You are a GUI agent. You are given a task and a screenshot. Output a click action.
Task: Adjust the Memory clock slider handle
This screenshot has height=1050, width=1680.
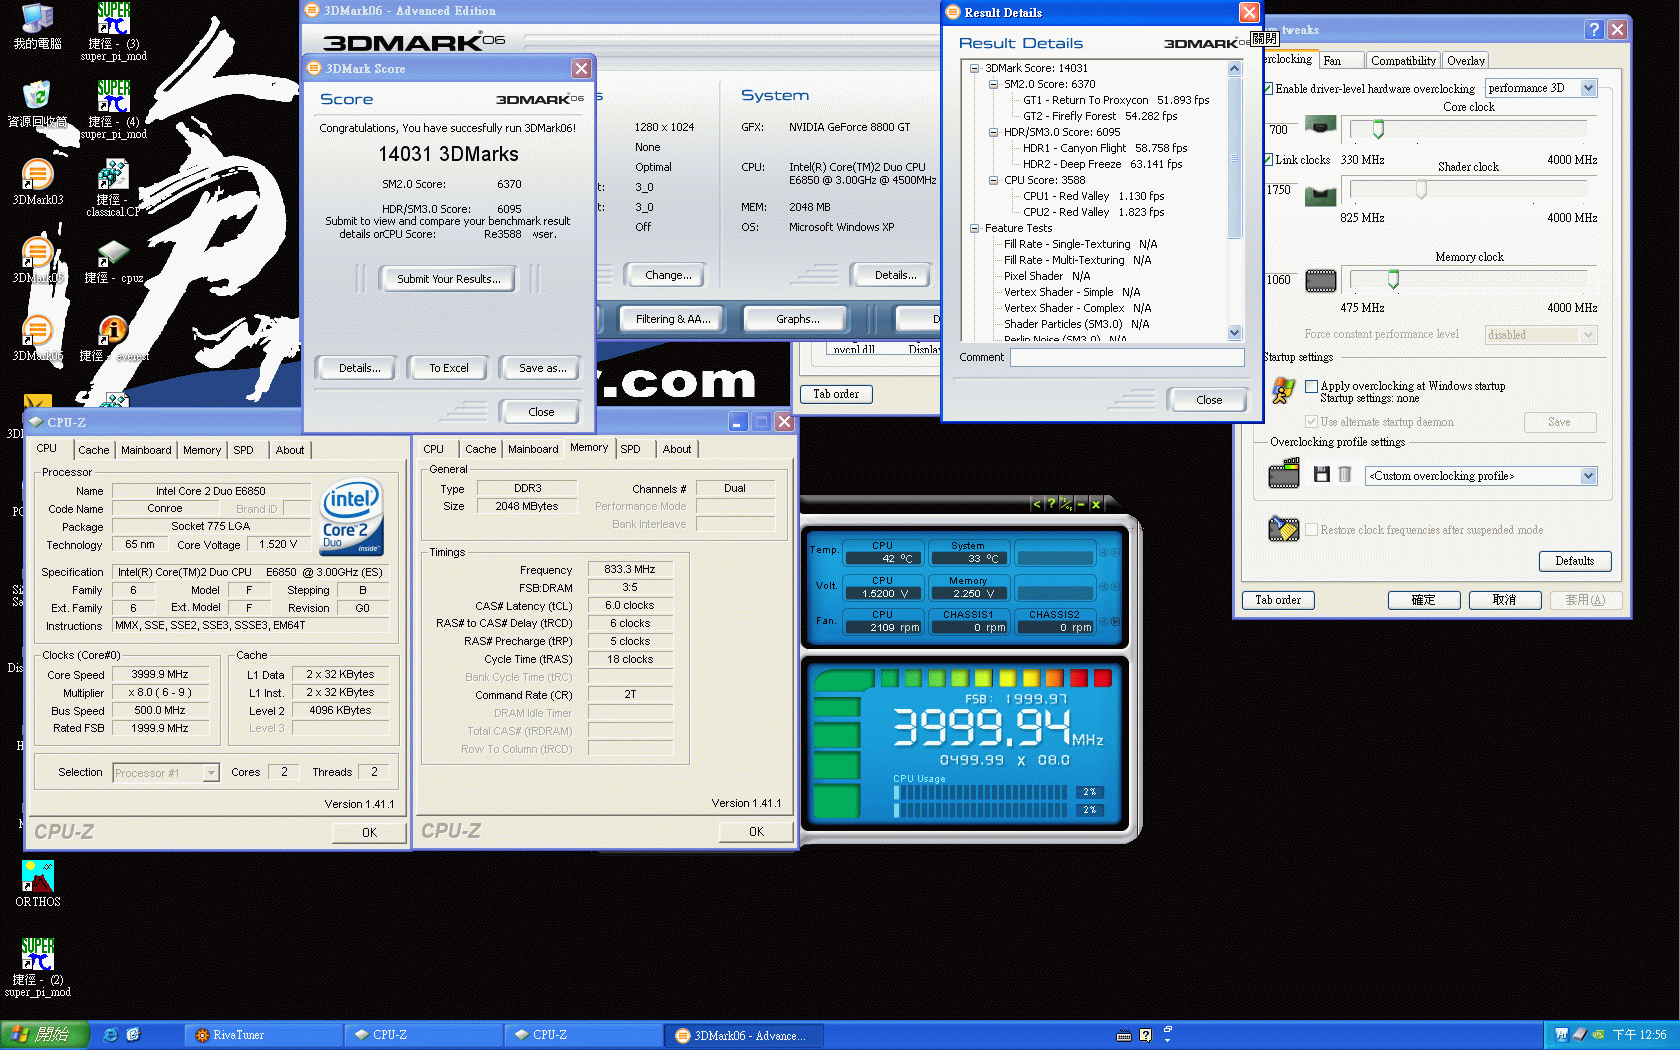pyautogui.click(x=1393, y=279)
